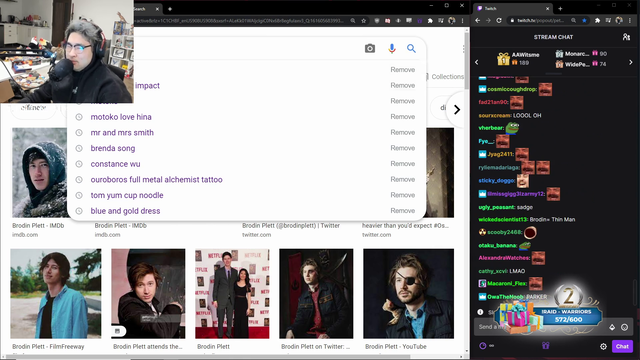Select the 'brenda song' search suggestion
Image resolution: width=640 pixels, height=360 pixels.
click(113, 148)
